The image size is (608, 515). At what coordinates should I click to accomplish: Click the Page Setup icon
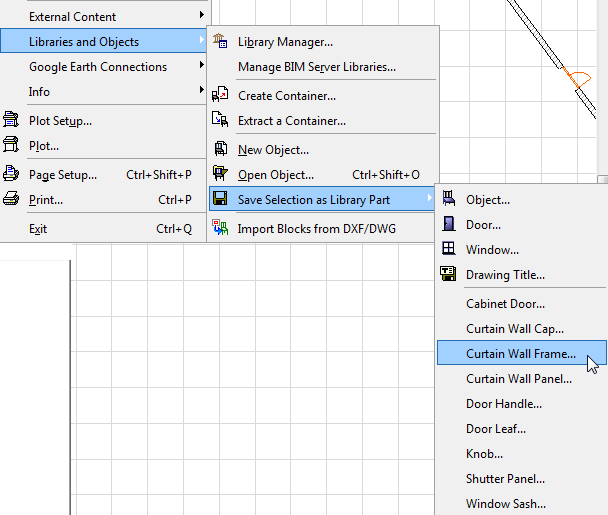click(10, 173)
